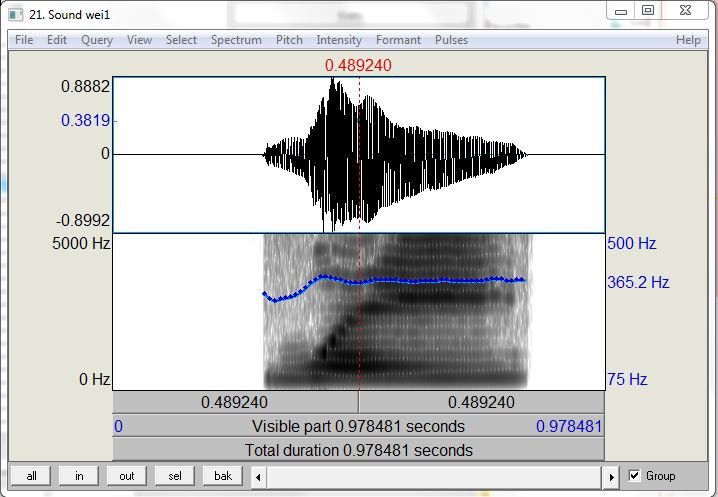The width and height of the screenshot is (718, 497).
Task: Open the Intensity menu
Action: coord(339,40)
